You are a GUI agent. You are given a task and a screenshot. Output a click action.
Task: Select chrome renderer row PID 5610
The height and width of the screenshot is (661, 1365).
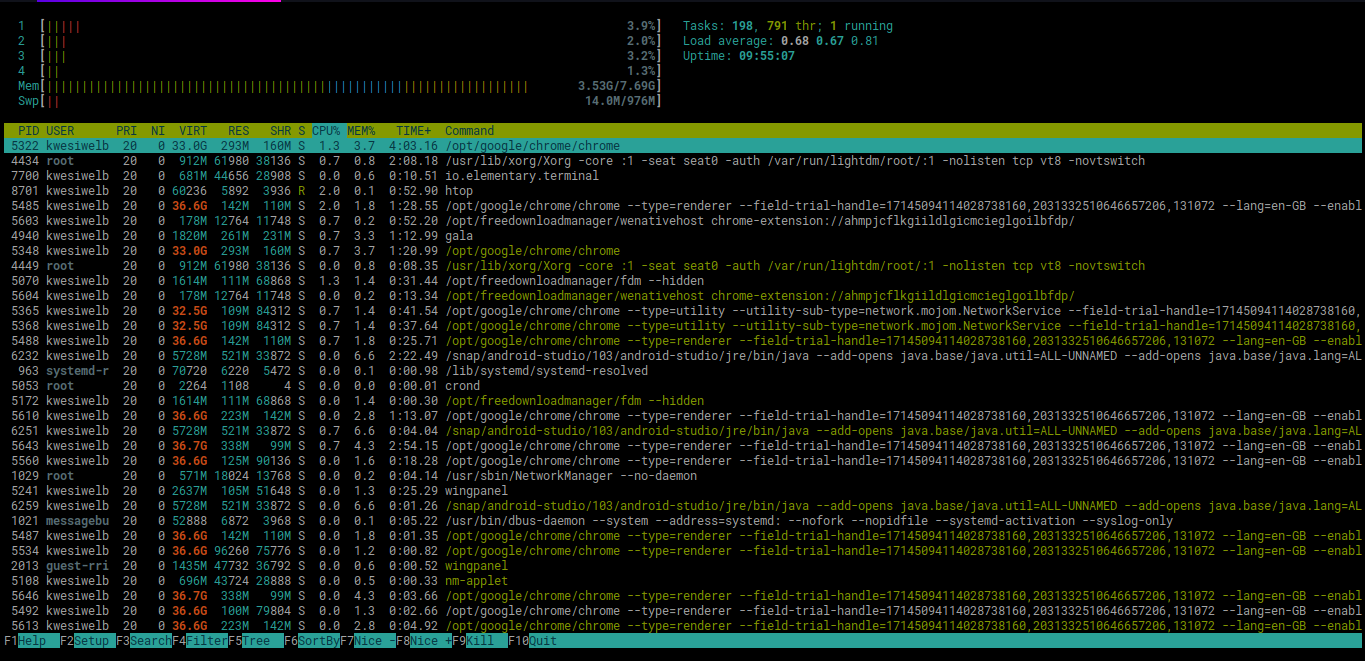[682, 416]
